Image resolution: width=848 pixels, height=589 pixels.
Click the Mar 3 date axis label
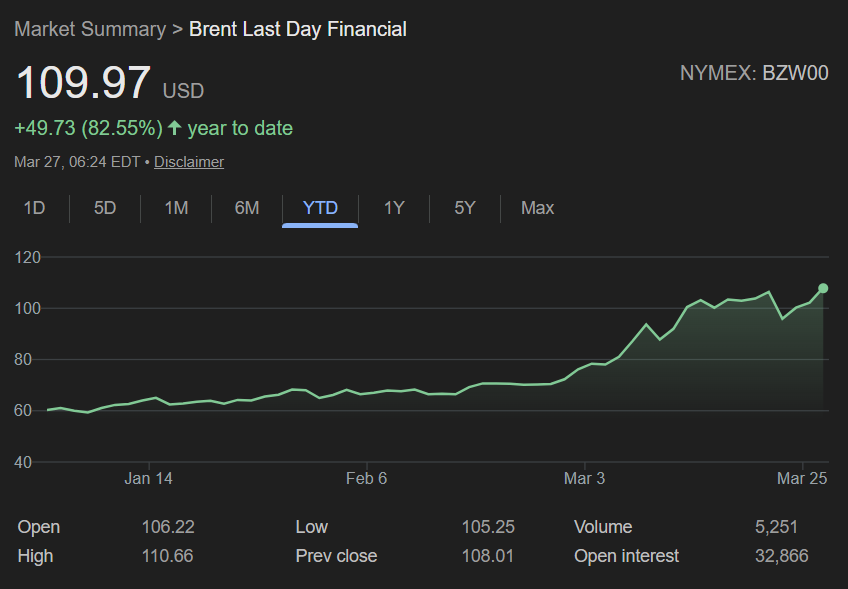(585, 479)
